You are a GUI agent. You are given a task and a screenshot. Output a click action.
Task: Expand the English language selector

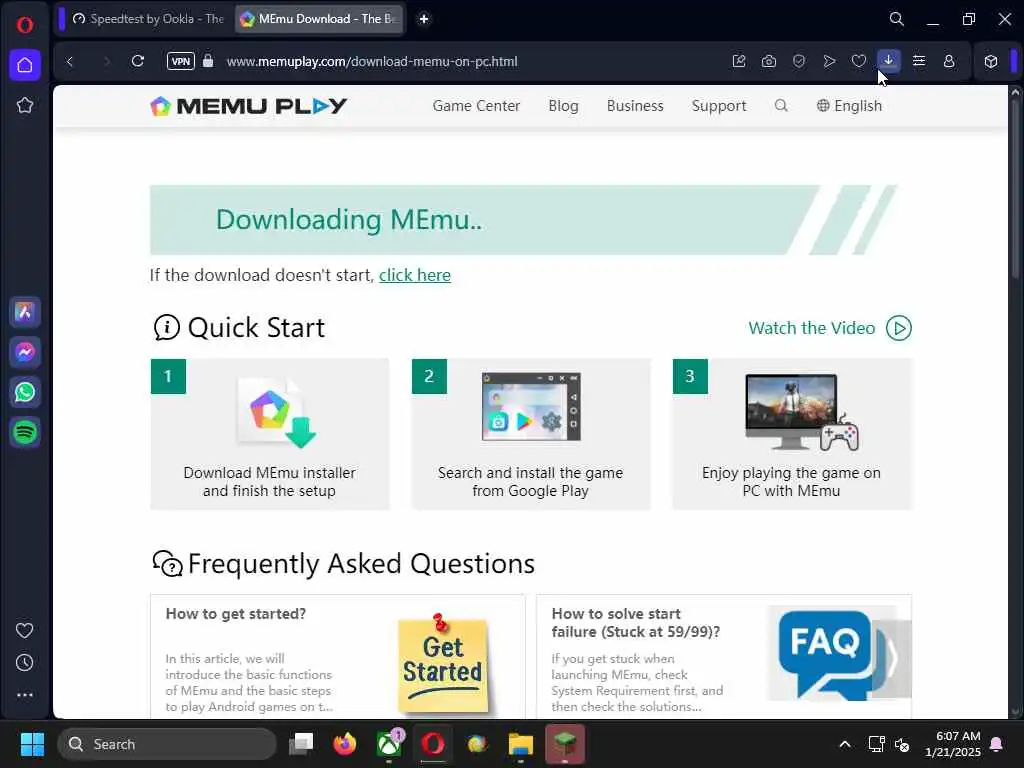click(x=850, y=106)
